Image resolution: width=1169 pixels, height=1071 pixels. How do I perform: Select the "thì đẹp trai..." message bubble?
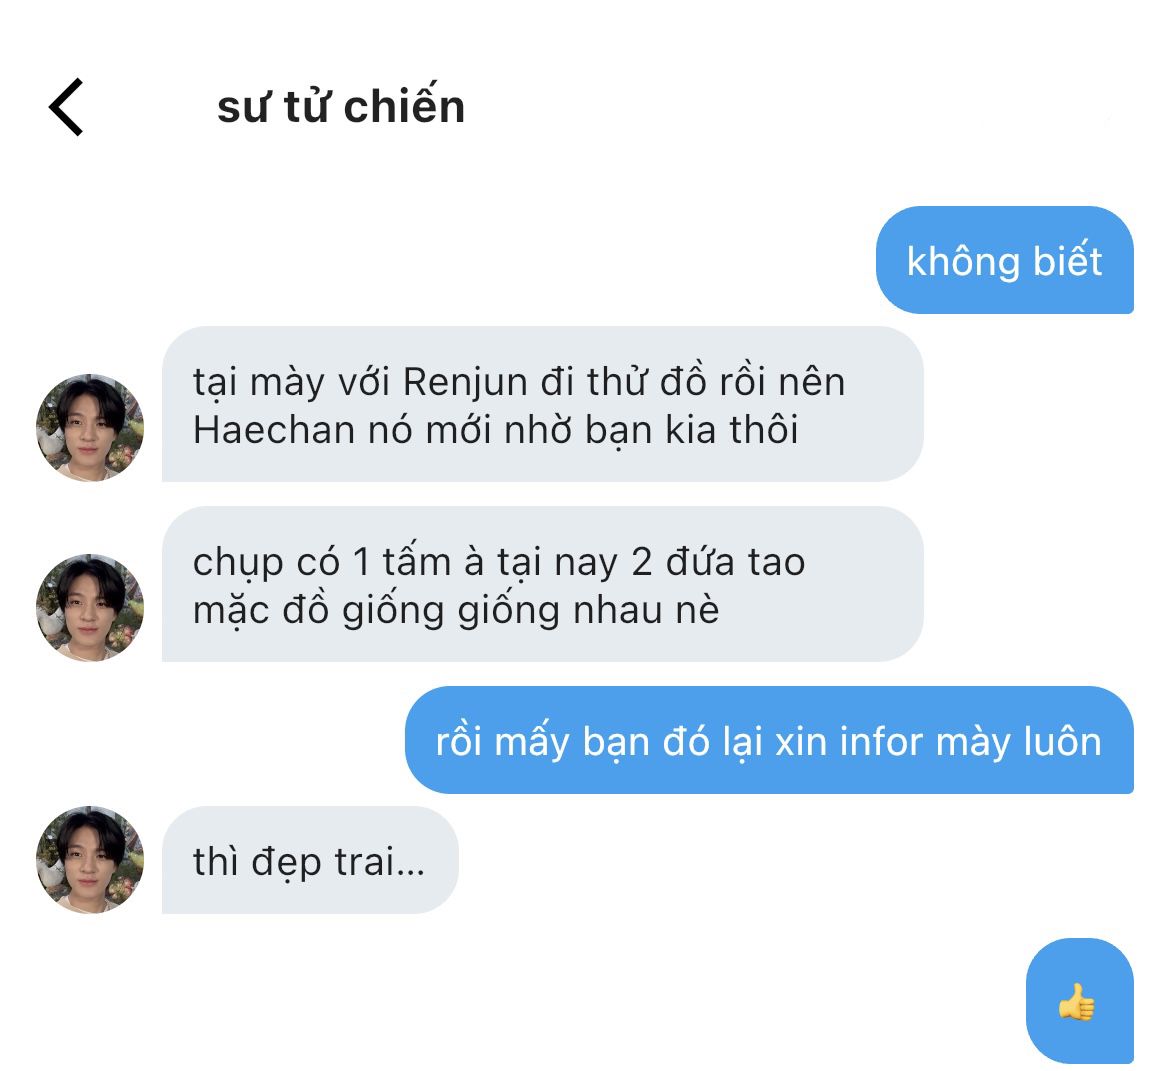pos(309,860)
